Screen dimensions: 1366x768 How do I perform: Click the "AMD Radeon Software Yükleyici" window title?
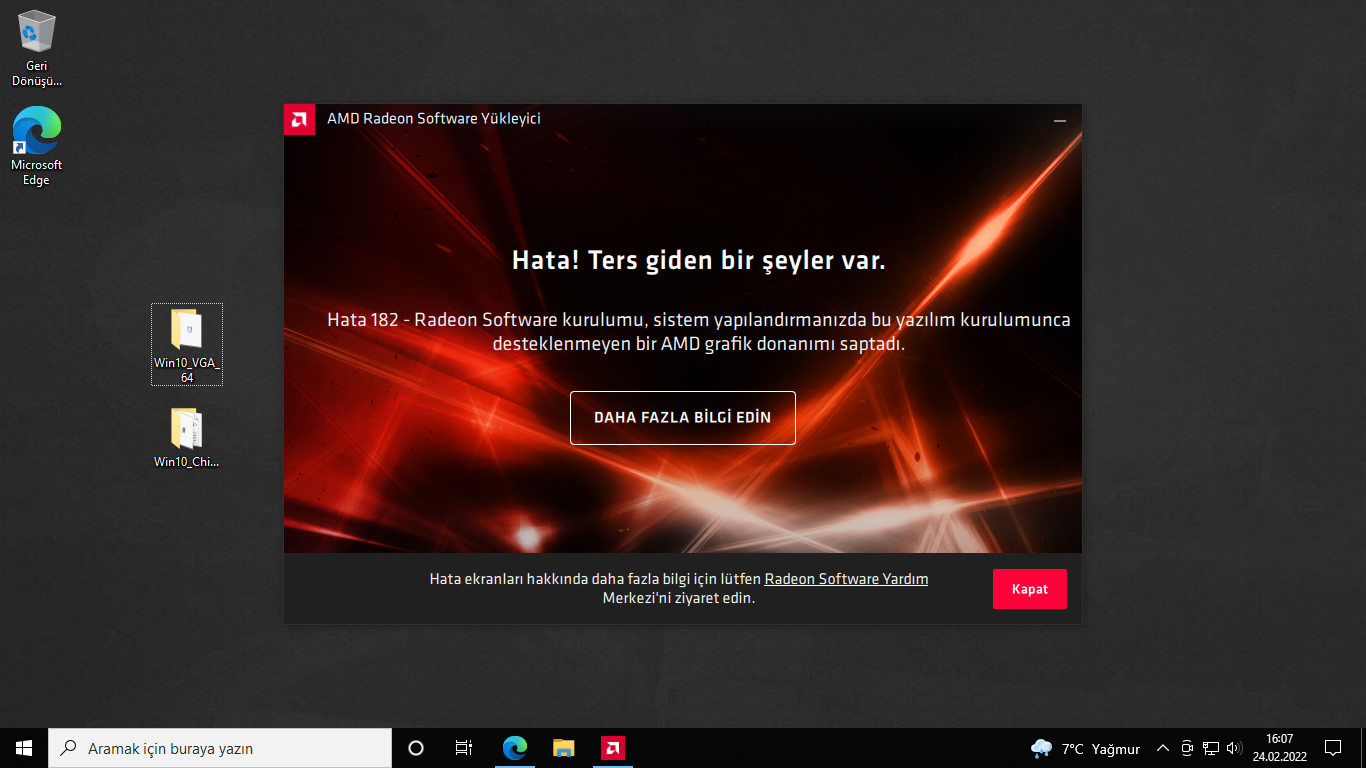tap(434, 119)
